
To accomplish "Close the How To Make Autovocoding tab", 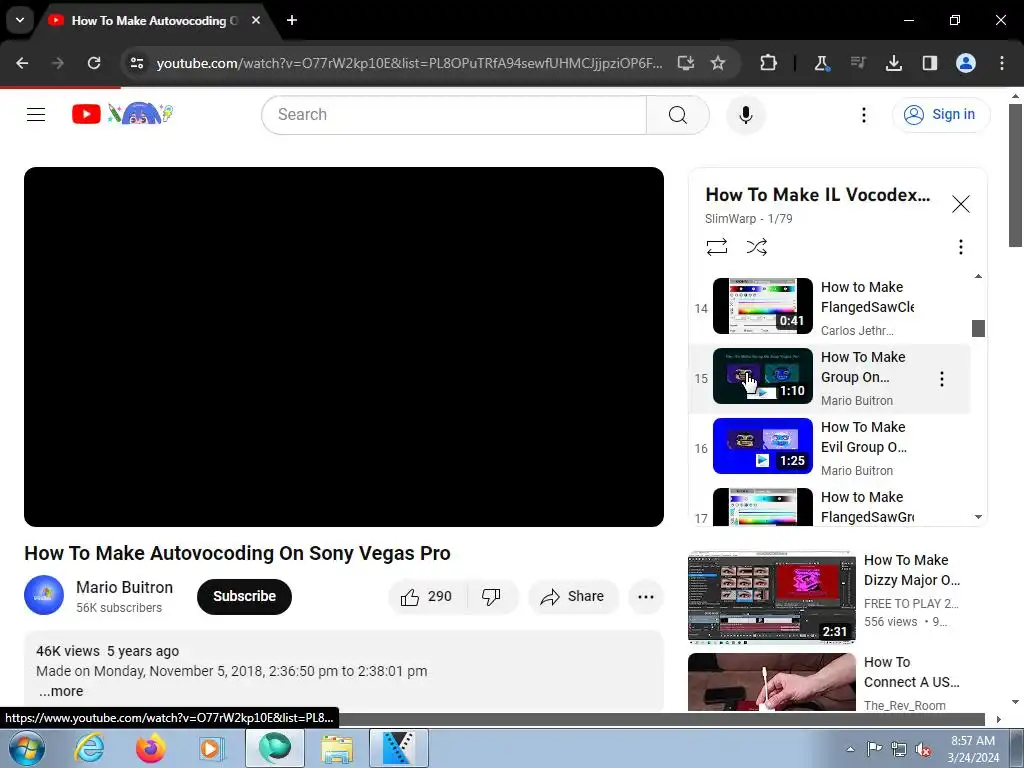I will click(256, 20).
